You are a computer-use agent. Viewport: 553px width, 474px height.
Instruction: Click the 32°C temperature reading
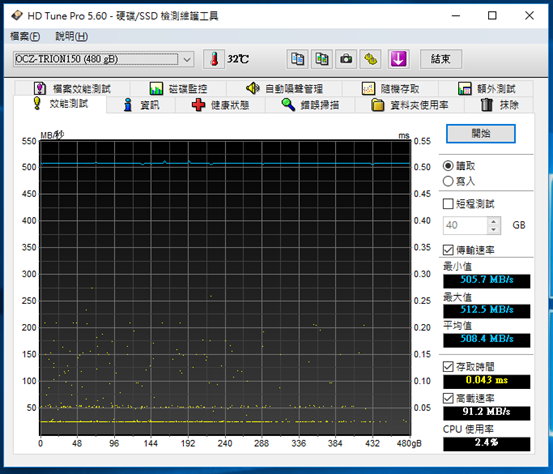(238, 59)
